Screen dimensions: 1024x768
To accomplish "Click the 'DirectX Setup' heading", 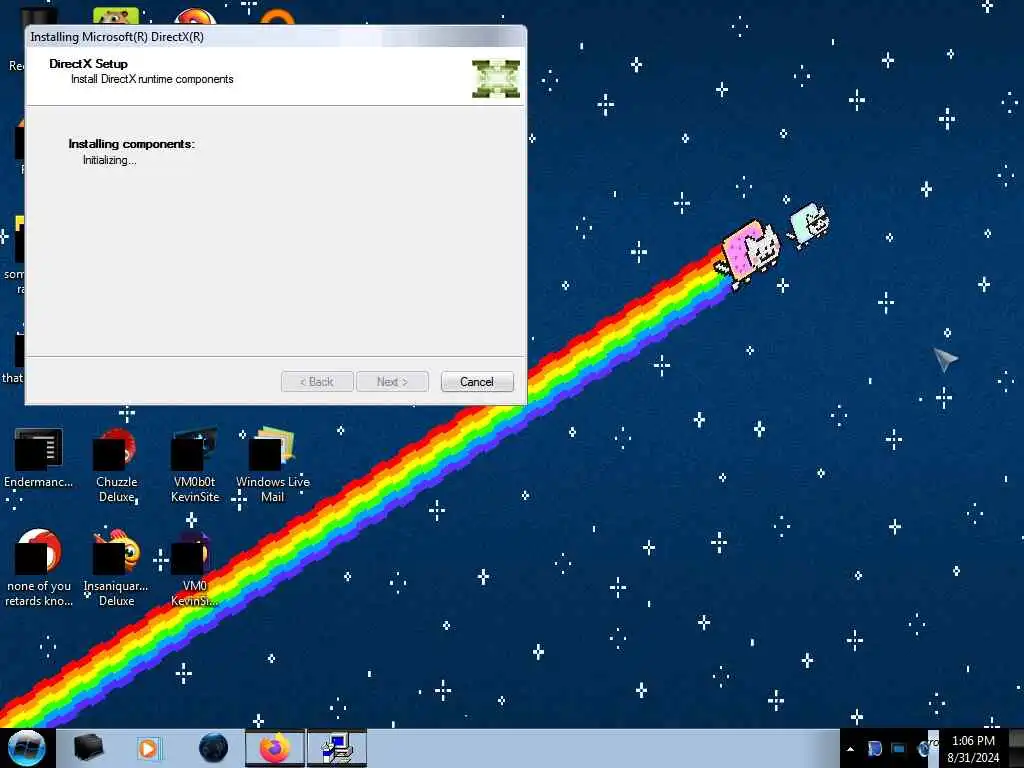I will coord(88,63).
